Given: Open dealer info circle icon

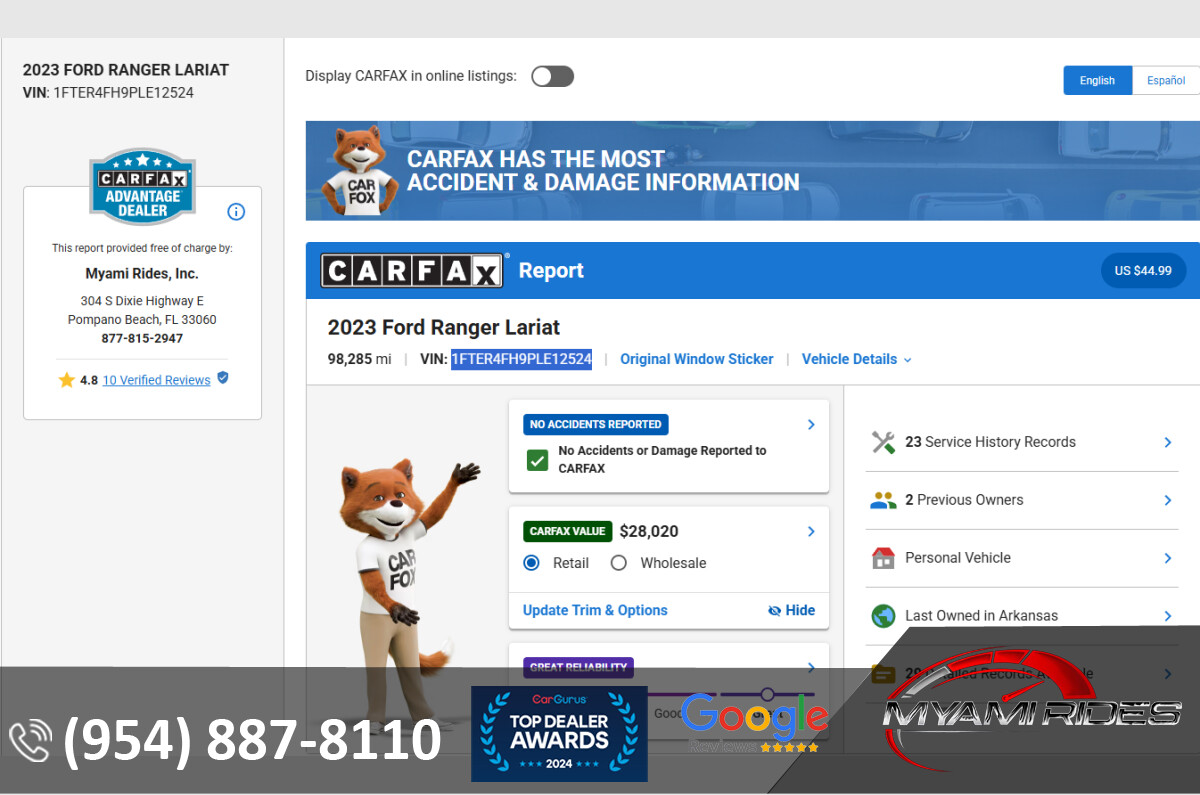Looking at the screenshot, I should click(236, 212).
